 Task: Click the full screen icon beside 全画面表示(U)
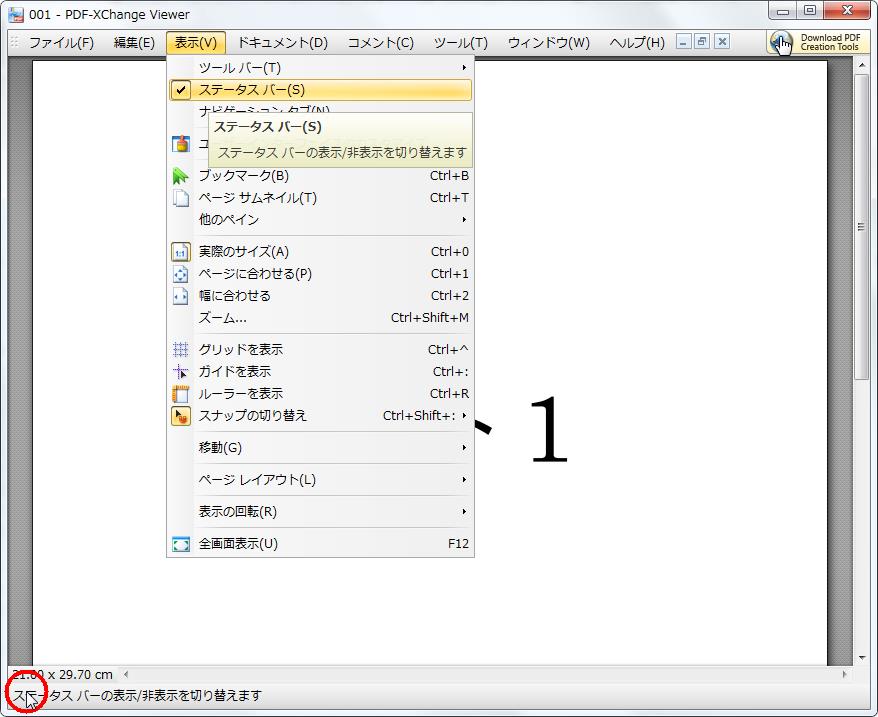pyautogui.click(x=180, y=544)
